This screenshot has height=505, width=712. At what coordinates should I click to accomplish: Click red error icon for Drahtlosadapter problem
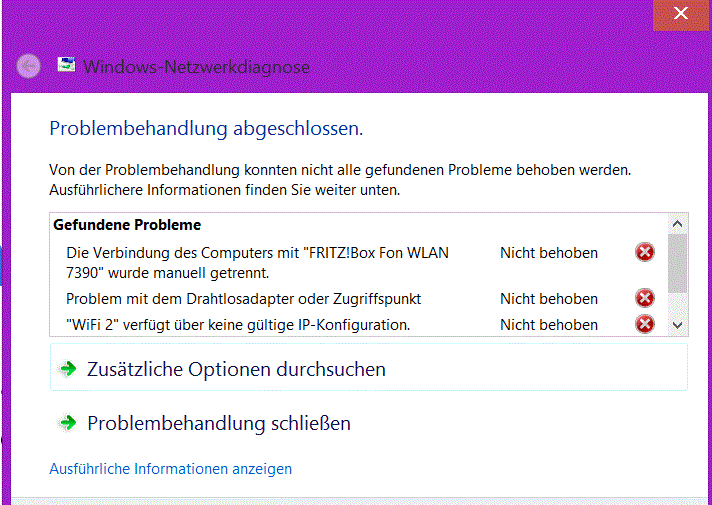pyautogui.click(x=645, y=298)
